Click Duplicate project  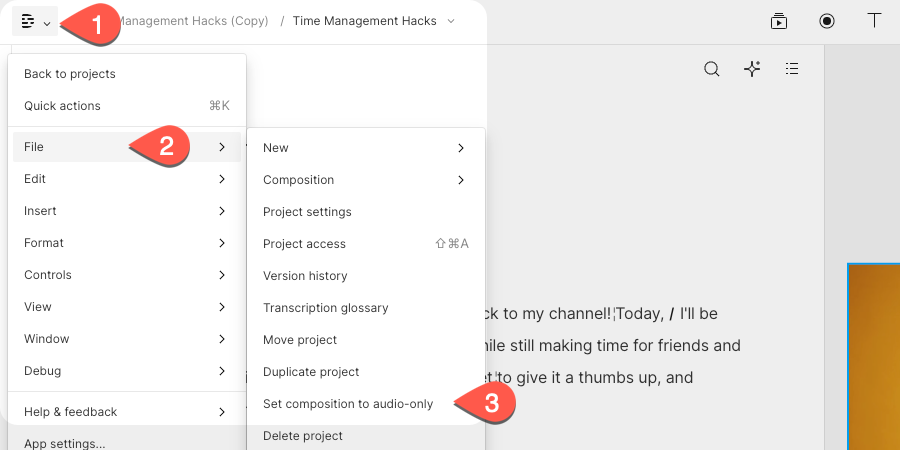pos(311,372)
